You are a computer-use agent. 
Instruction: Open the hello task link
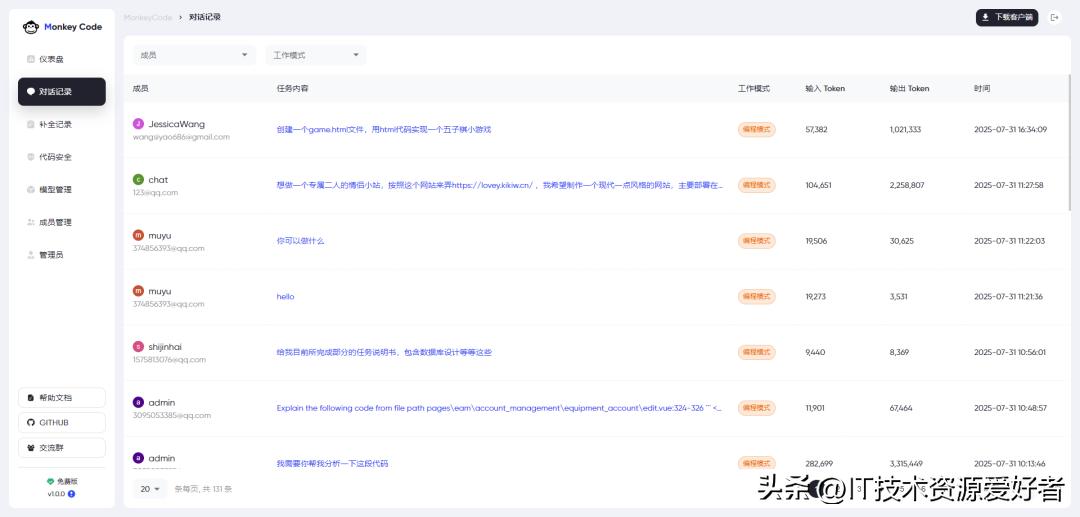[285, 297]
